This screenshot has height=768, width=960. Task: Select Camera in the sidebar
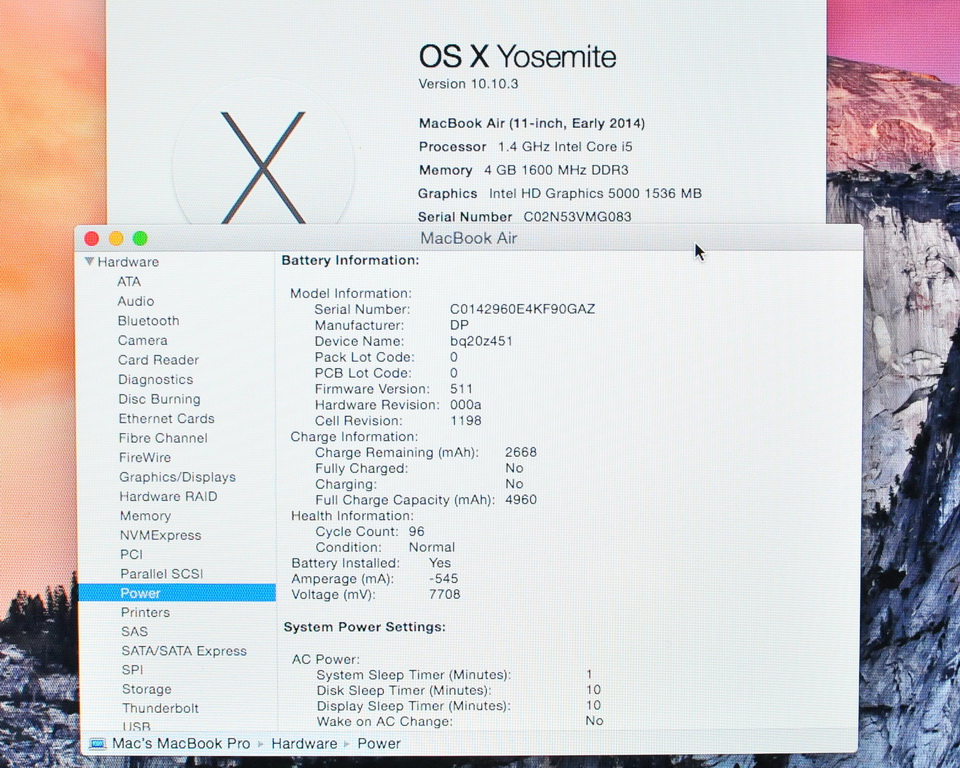pyautogui.click(x=143, y=341)
